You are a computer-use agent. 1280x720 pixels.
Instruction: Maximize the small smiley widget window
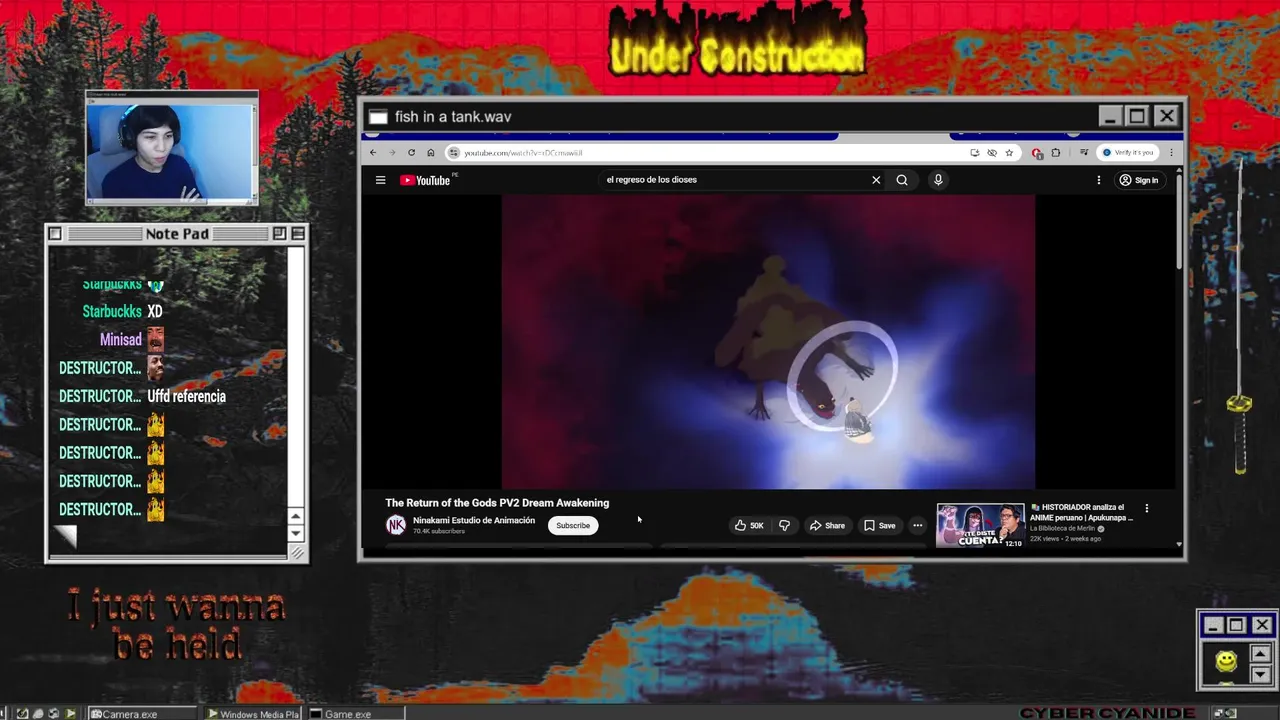[1237, 625]
